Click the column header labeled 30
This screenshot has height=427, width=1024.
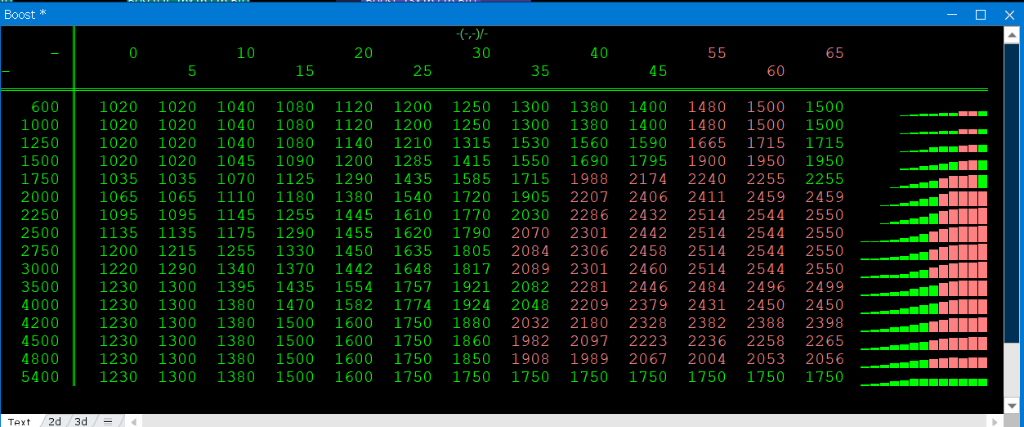click(x=481, y=53)
